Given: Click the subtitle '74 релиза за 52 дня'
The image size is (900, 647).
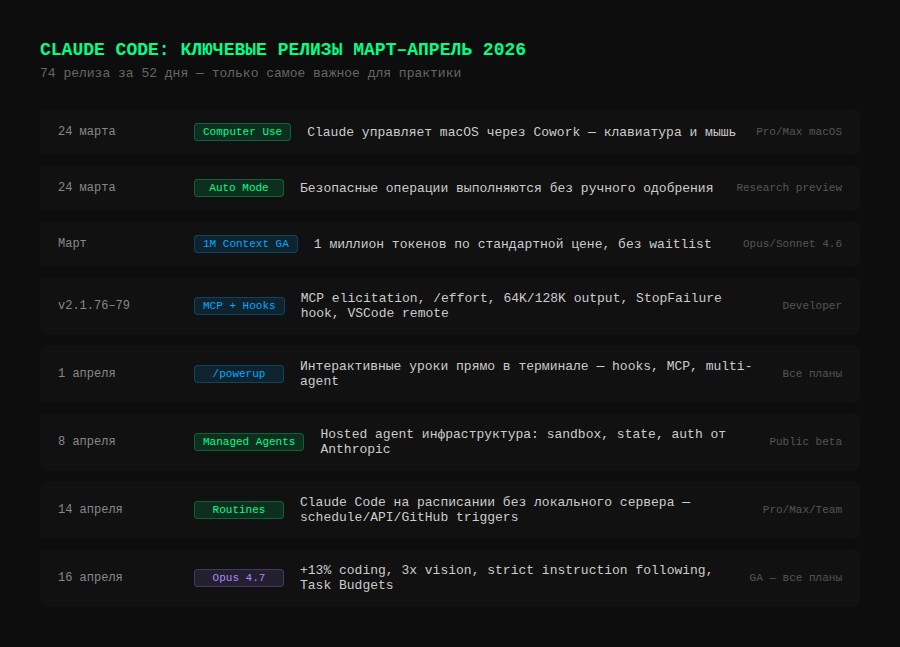Looking at the screenshot, I should point(114,73).
